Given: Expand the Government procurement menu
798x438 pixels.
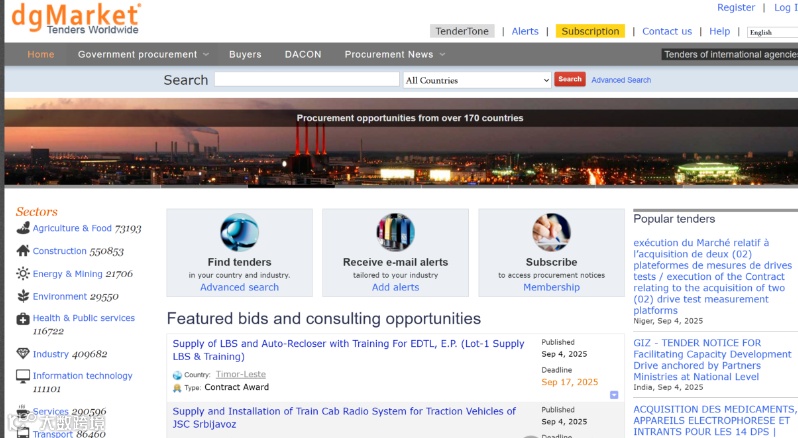Looking at the screenshot, I should (x=143, y=54).
